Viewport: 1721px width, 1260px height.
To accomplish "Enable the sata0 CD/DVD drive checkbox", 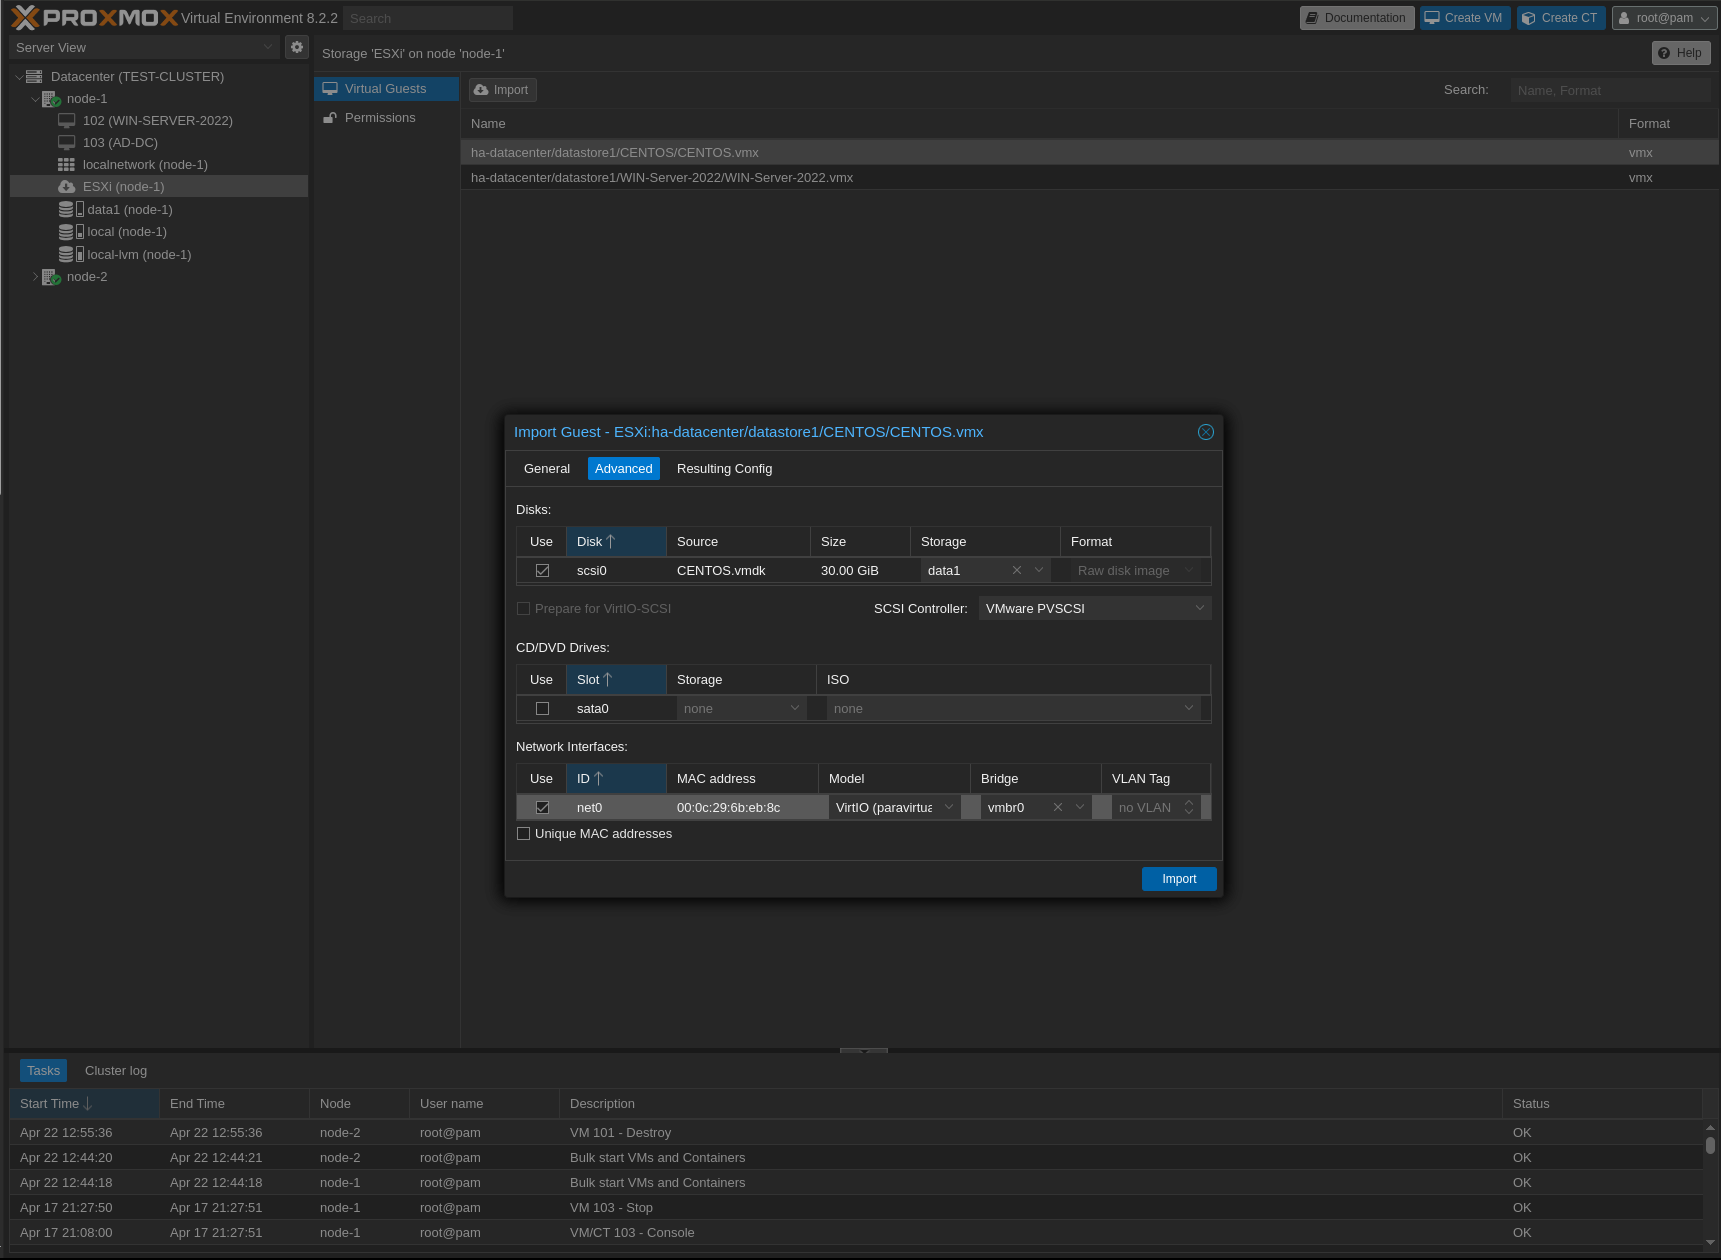I will tap(542, 709).
